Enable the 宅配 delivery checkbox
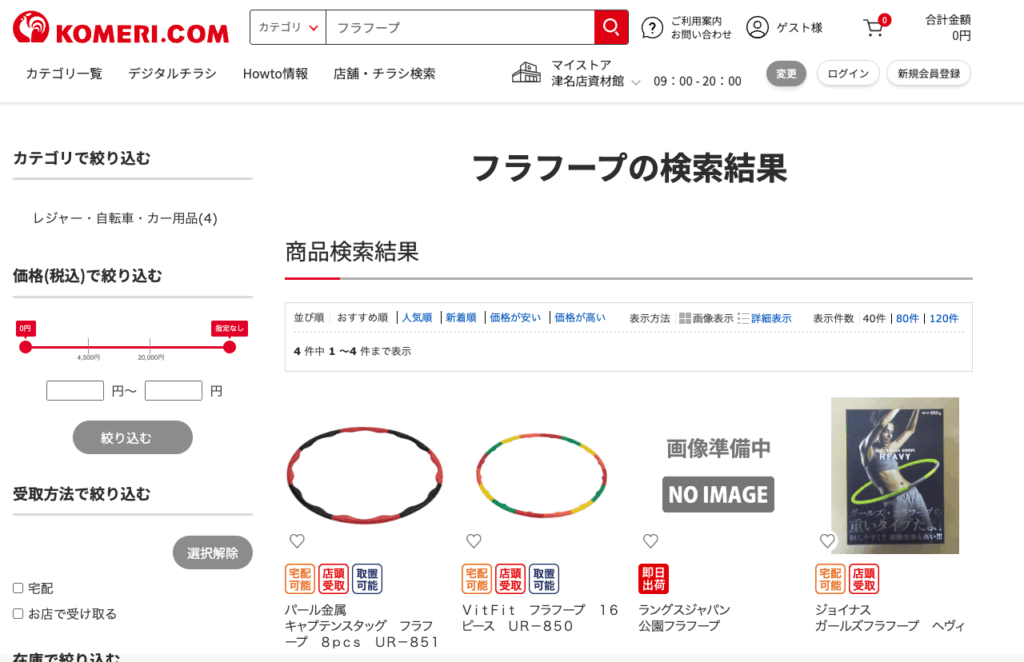This screenshot has width=1024, height=662. coord(18,588)
